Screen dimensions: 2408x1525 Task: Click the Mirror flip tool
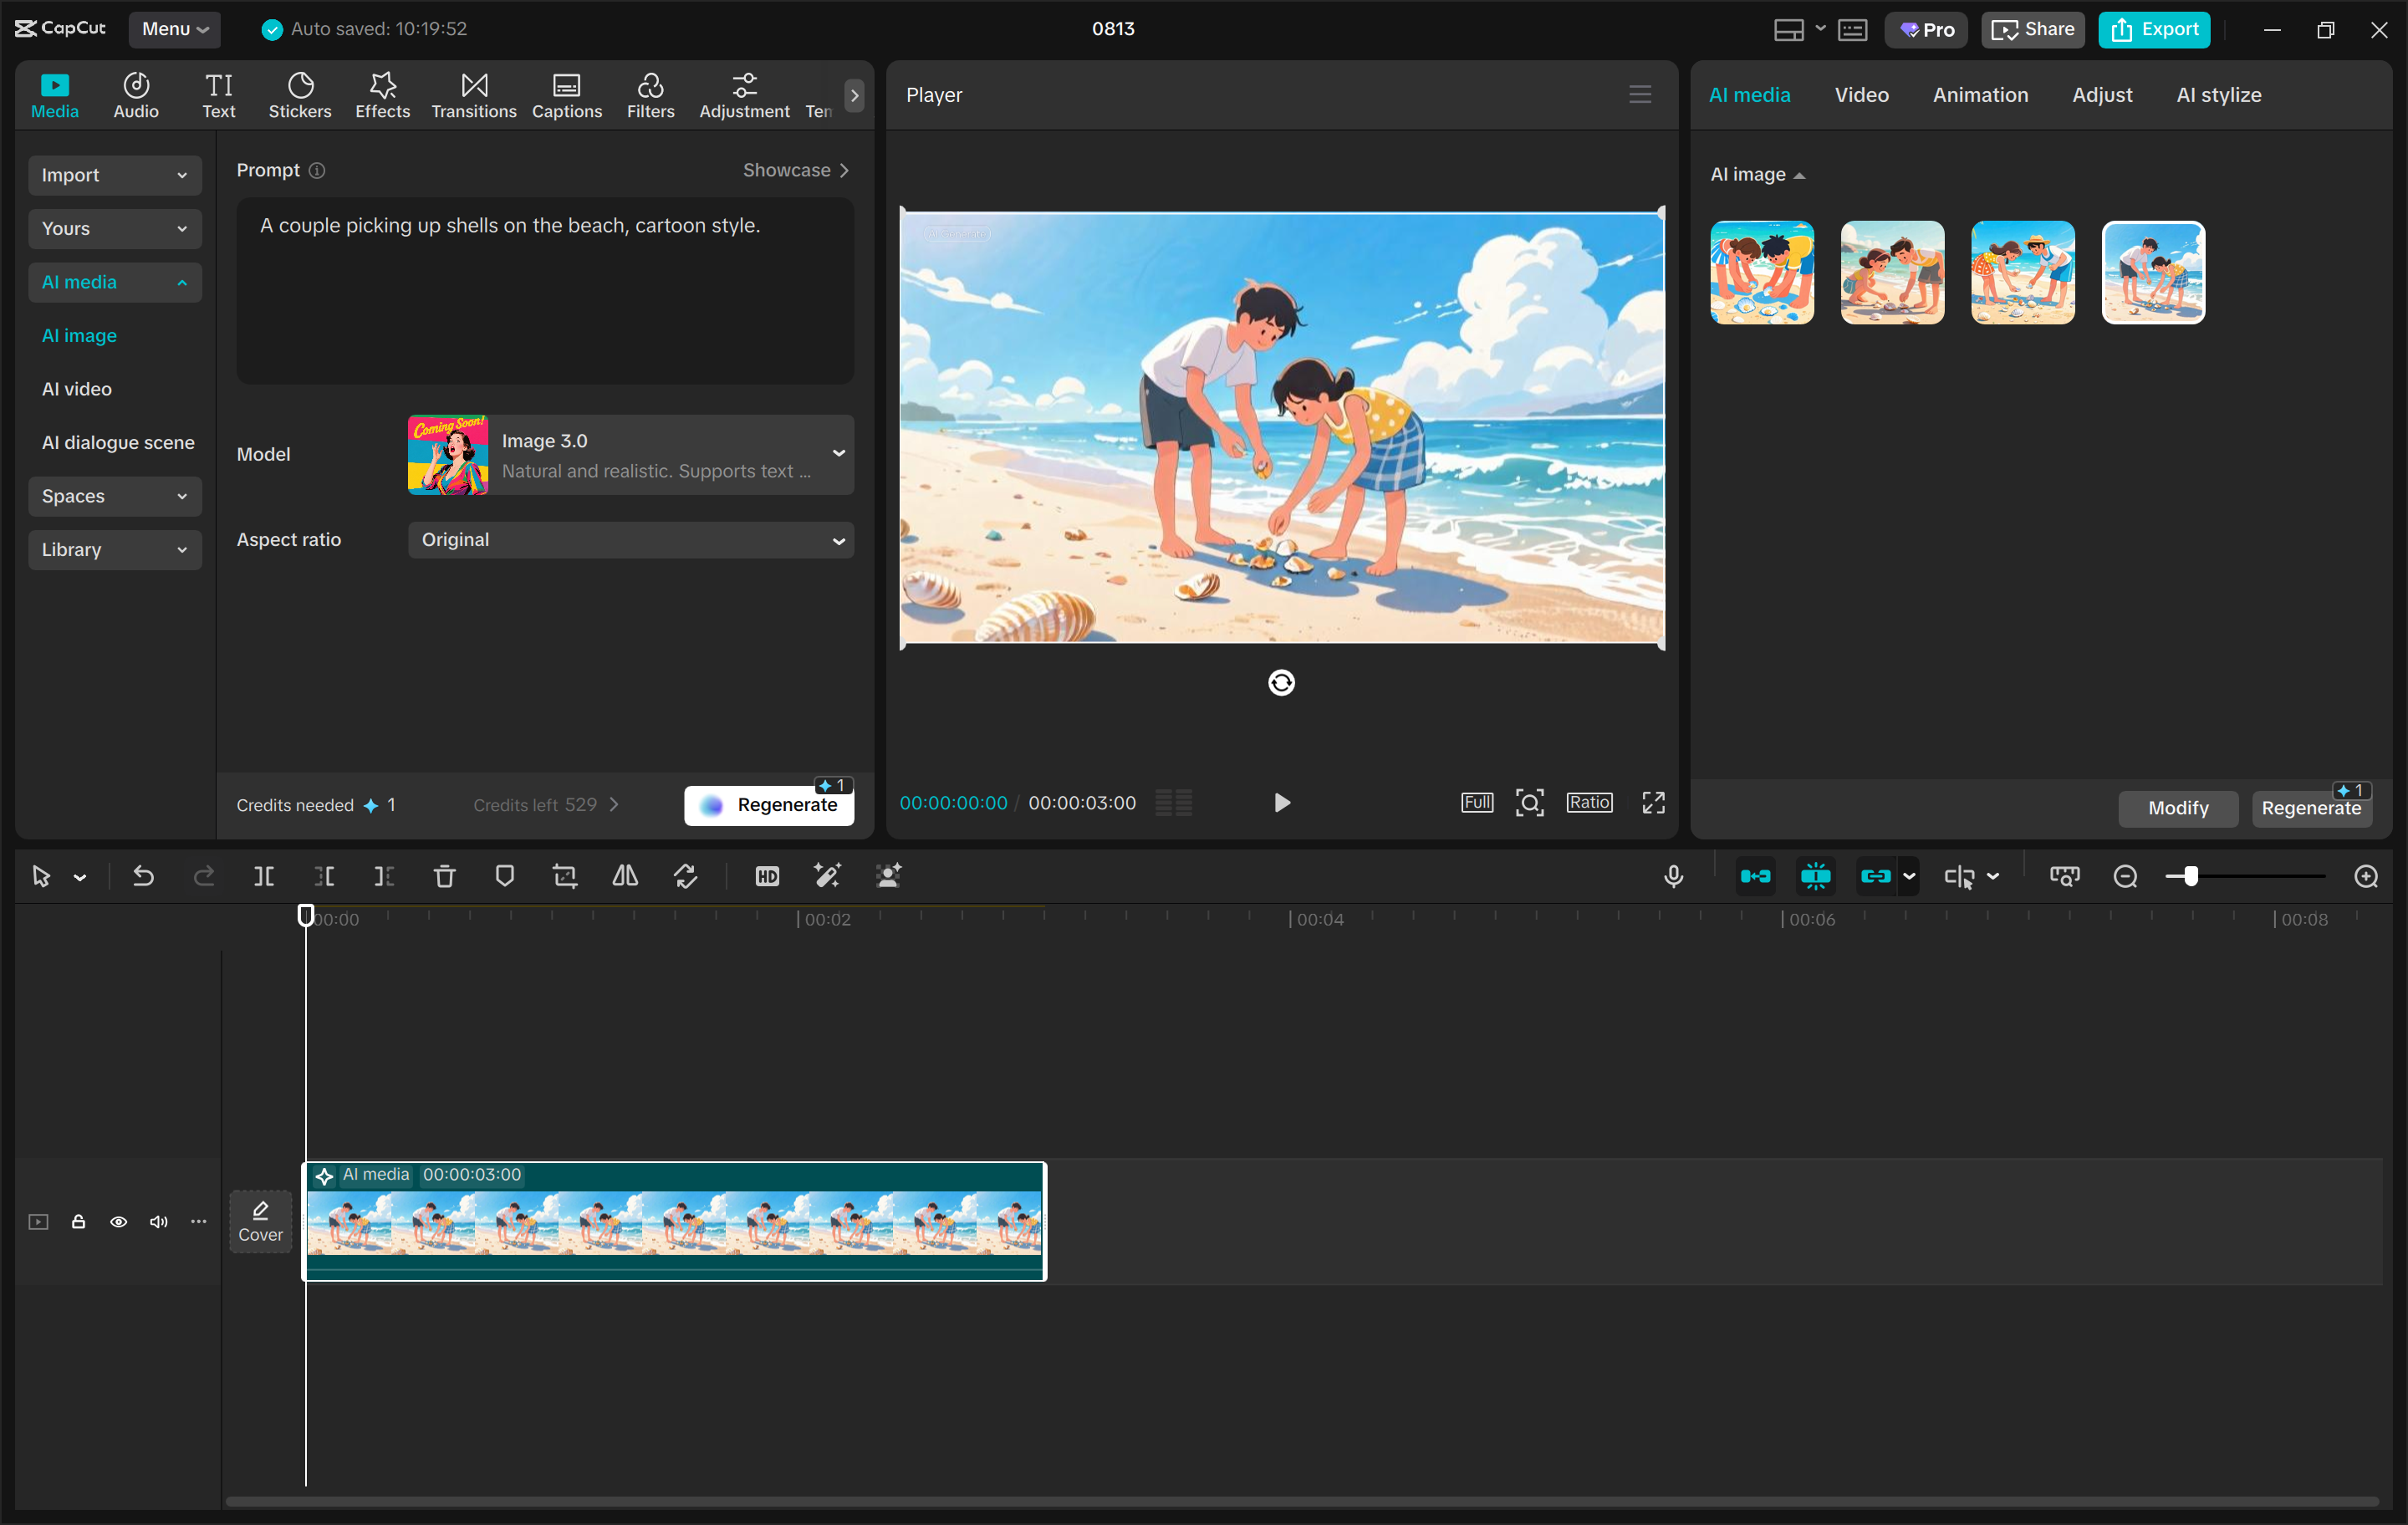(x=625, y=877)
